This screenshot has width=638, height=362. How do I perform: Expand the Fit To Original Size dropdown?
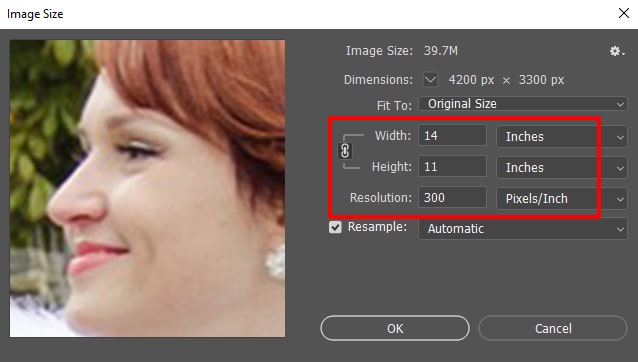(x=523, y=104)
